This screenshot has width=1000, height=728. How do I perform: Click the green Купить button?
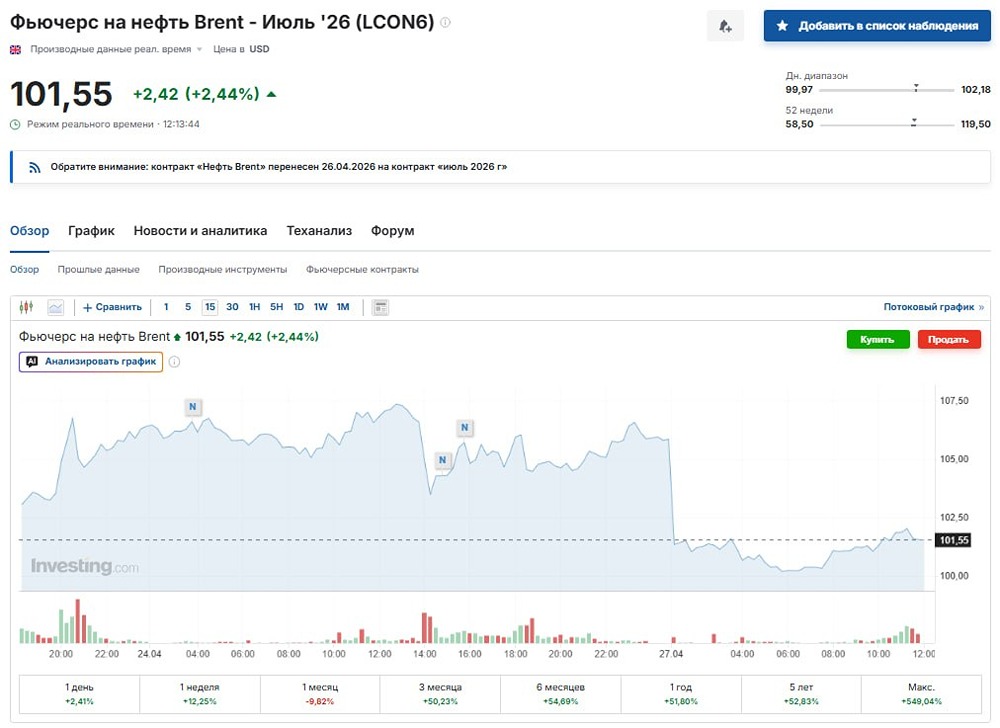coord(877,340)
